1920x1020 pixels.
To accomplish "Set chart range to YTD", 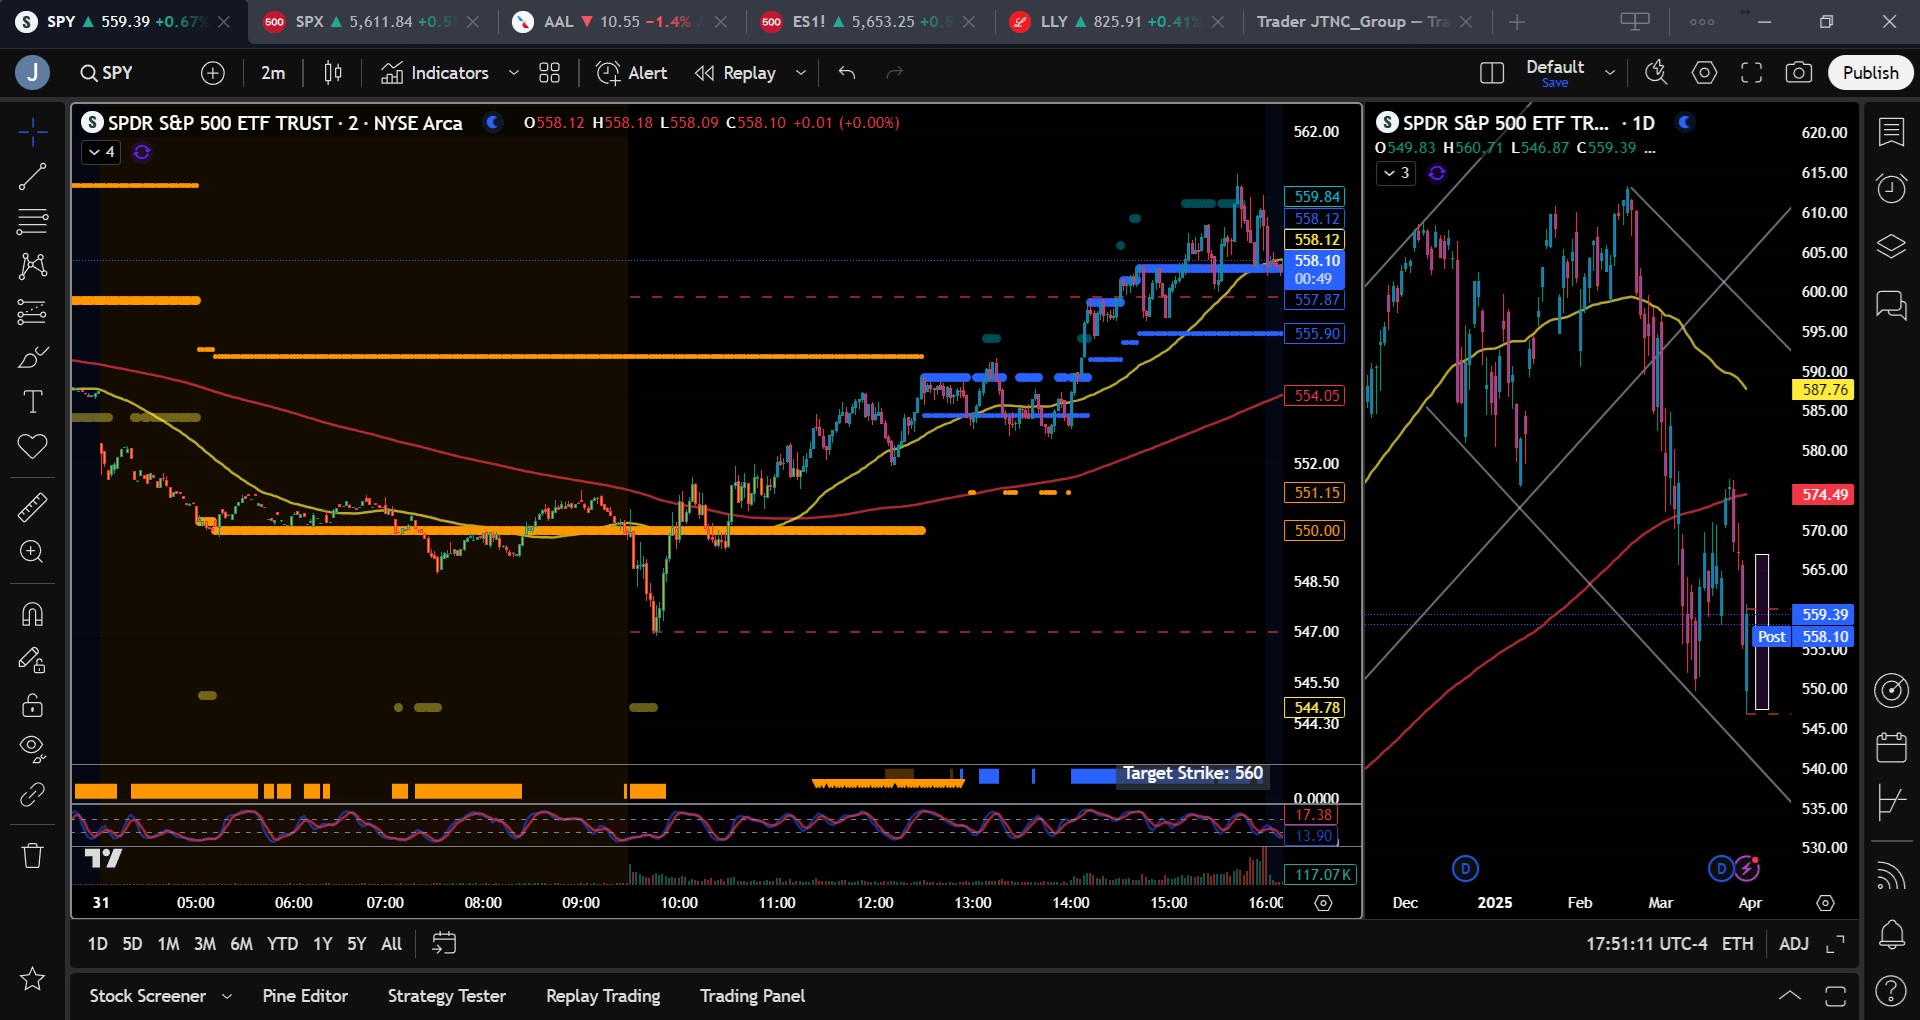I will click(x=282, y=944).
